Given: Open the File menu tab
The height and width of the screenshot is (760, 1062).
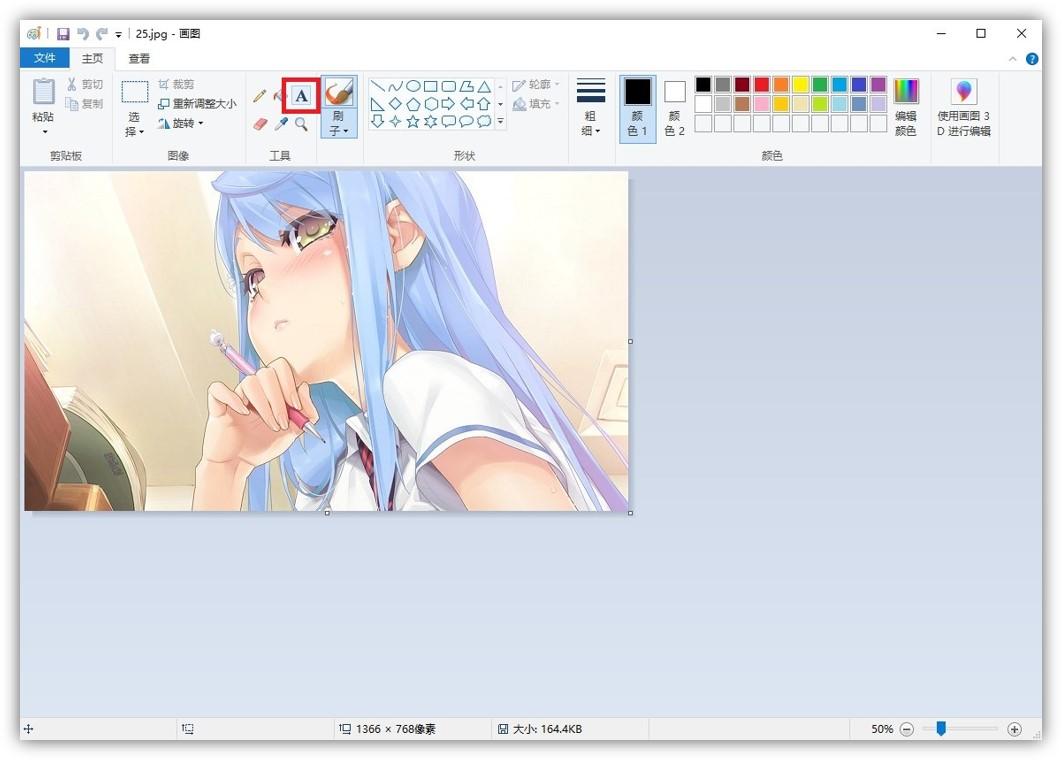Looking at the screenshot, I should coord(45,58).
